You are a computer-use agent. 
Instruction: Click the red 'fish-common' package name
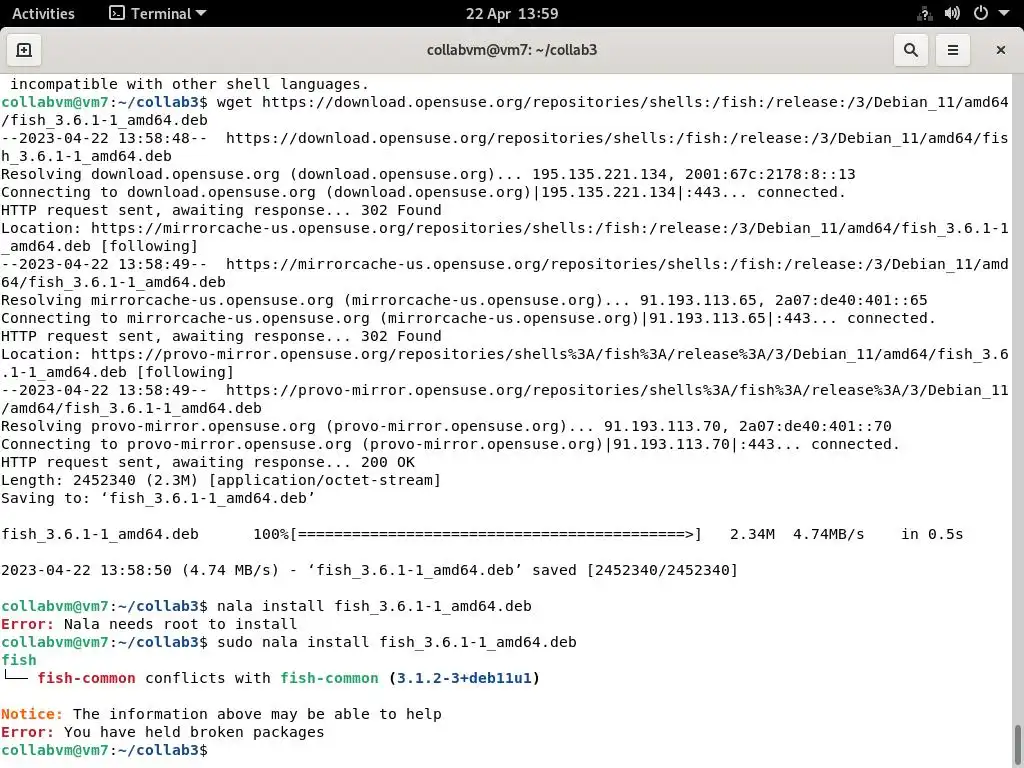pos(86,678)
